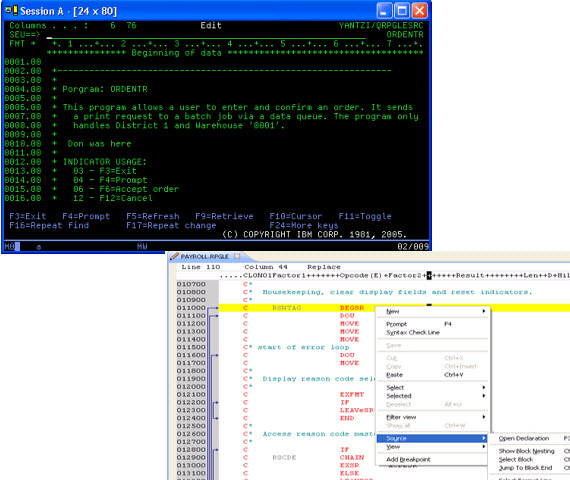This screenshot has height=480, width=570.
Task: Close the Session A window
Action: pos(420,11)
